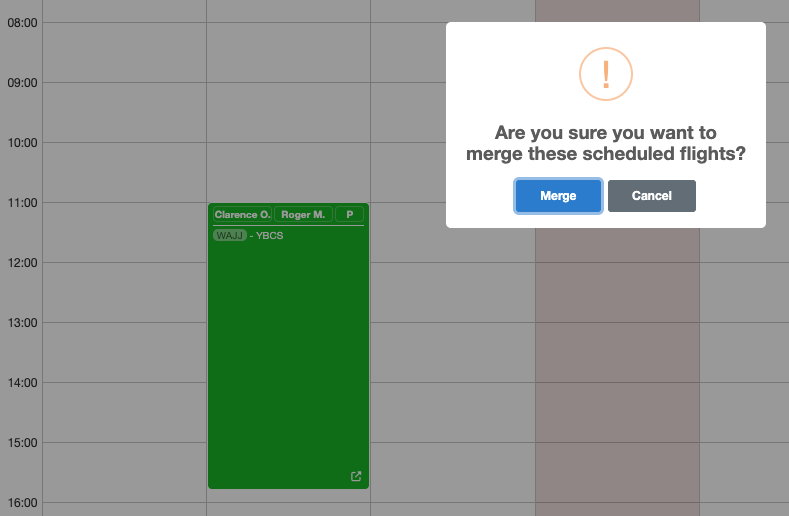The height and width of the screenshot is (516, 789).
Task: Click the 10:00 time label
Action: [21, 142]
